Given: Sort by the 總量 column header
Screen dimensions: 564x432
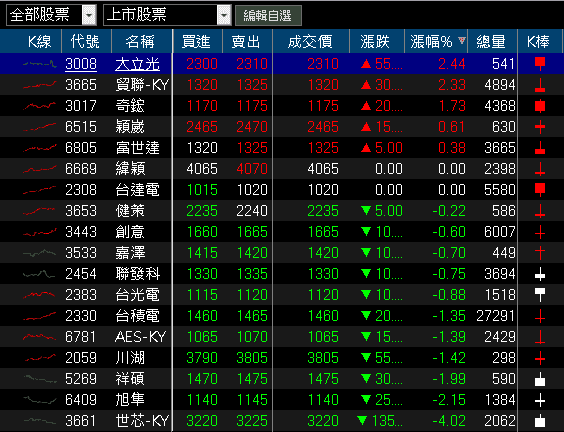Looking at the screenshot, I should point(492,41).
